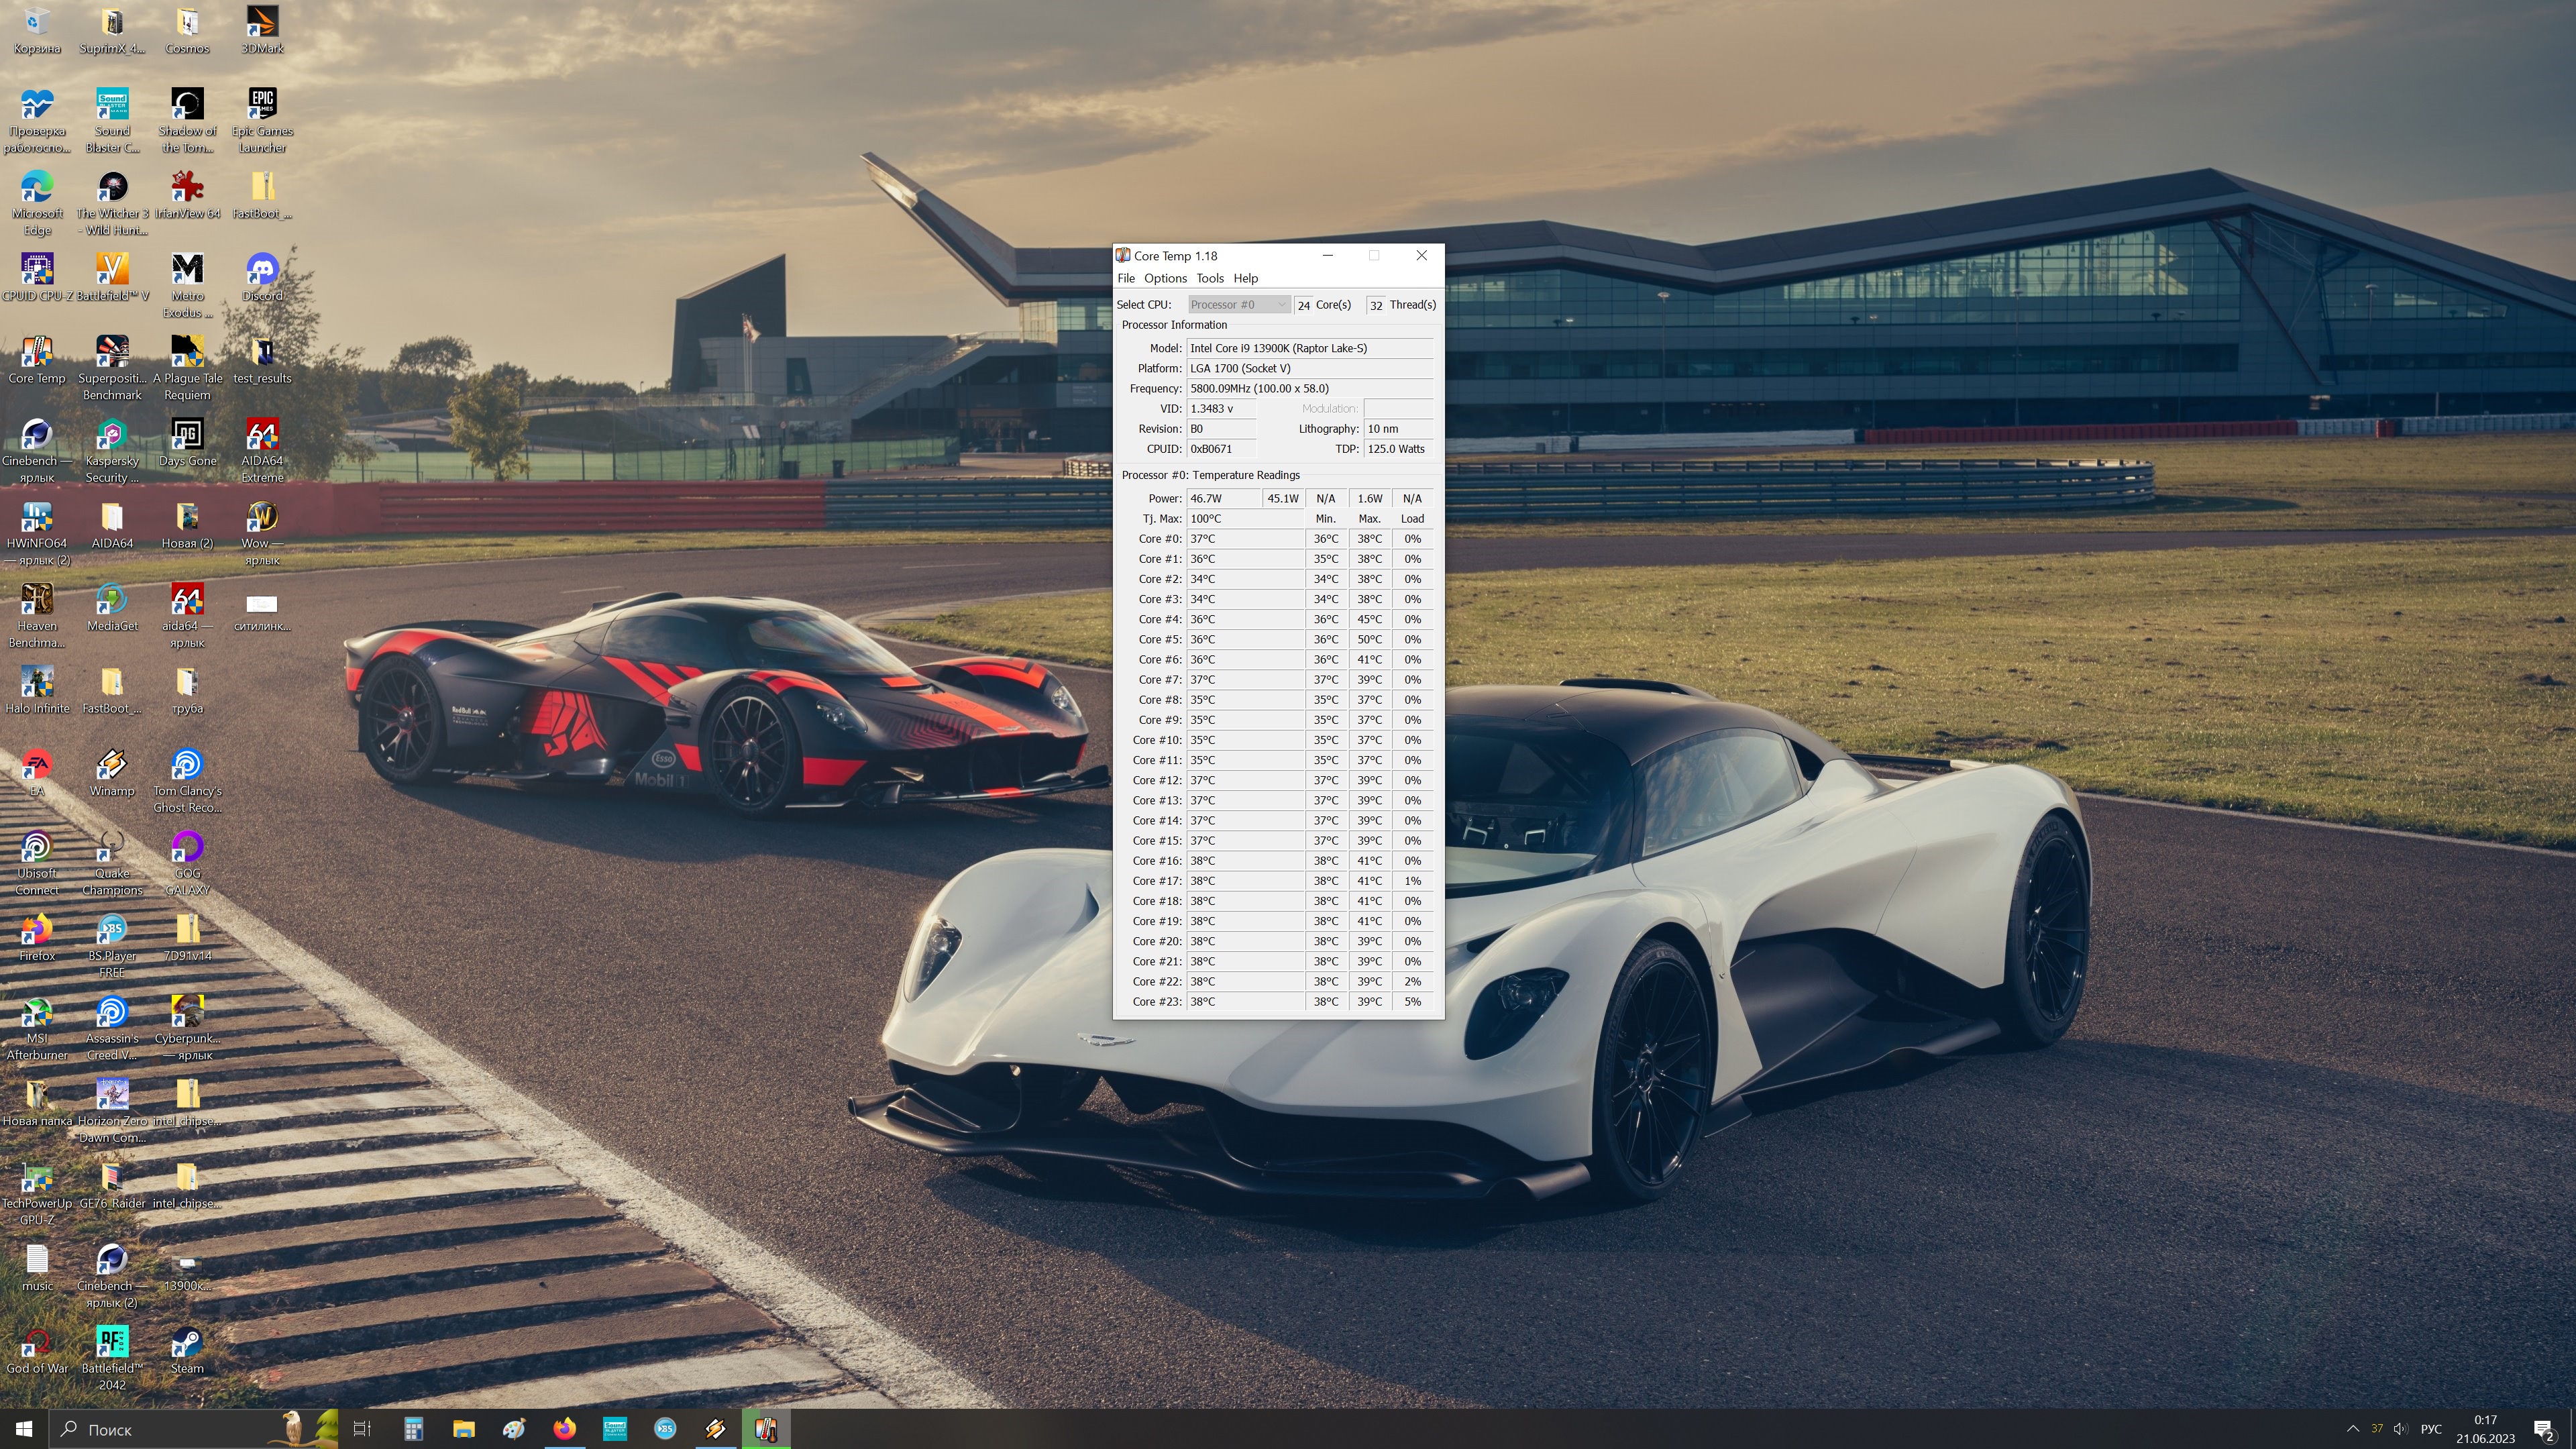Open the Select CPU Processor #0 dropdown
The width and height of the screenshot is (2576, 1449).
pyautogui.click(x=1238, y=305)
